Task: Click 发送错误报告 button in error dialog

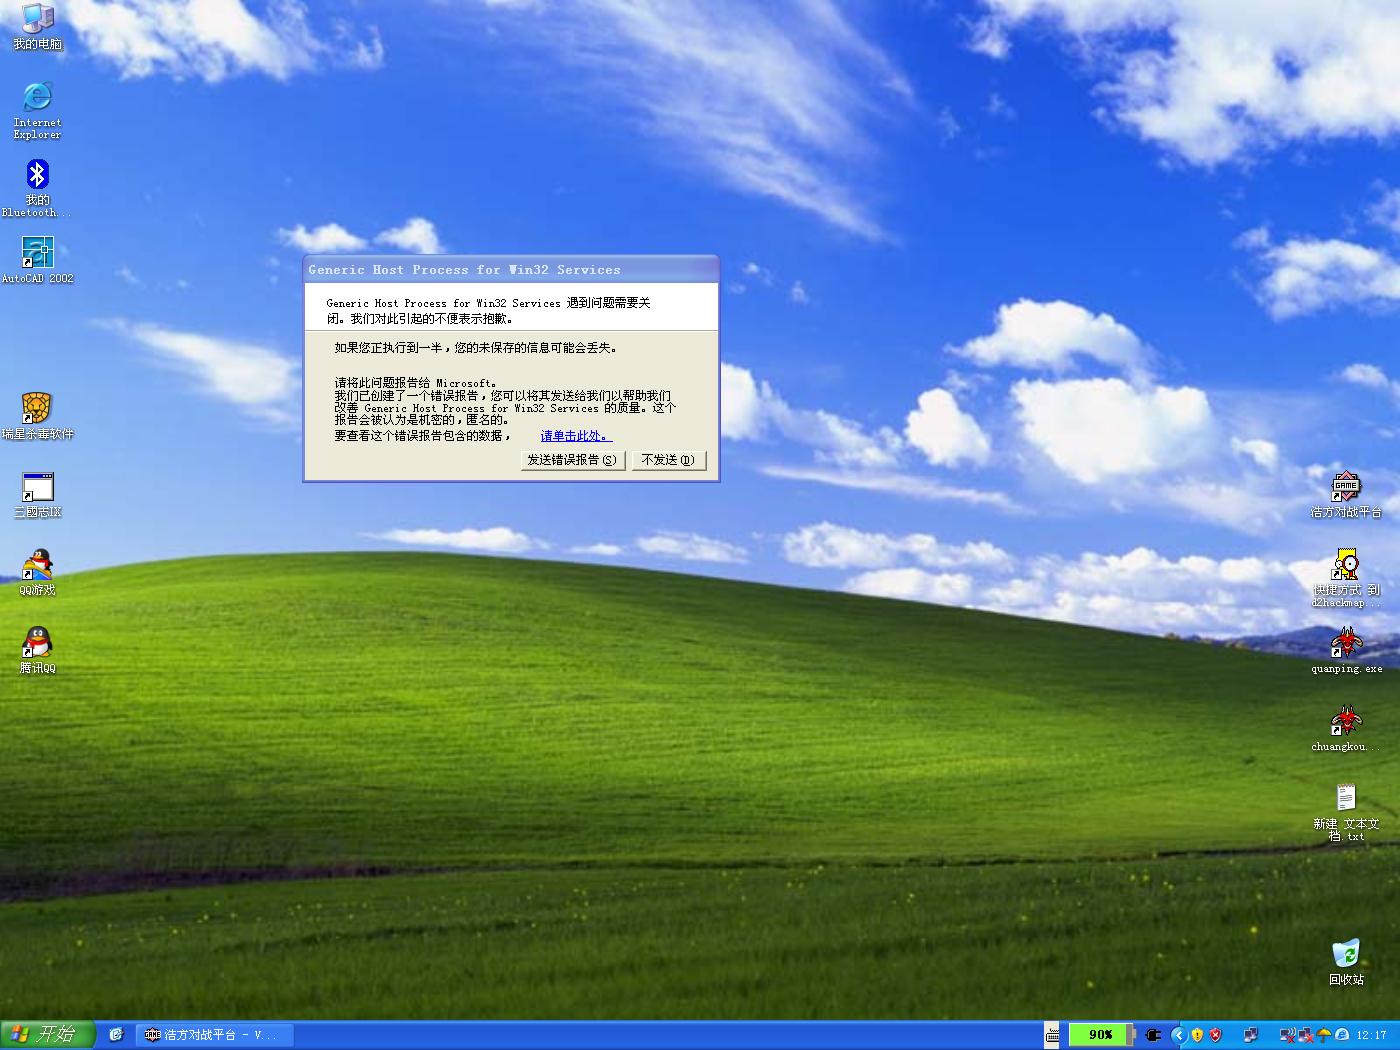Action: click(x=573, y=460)
